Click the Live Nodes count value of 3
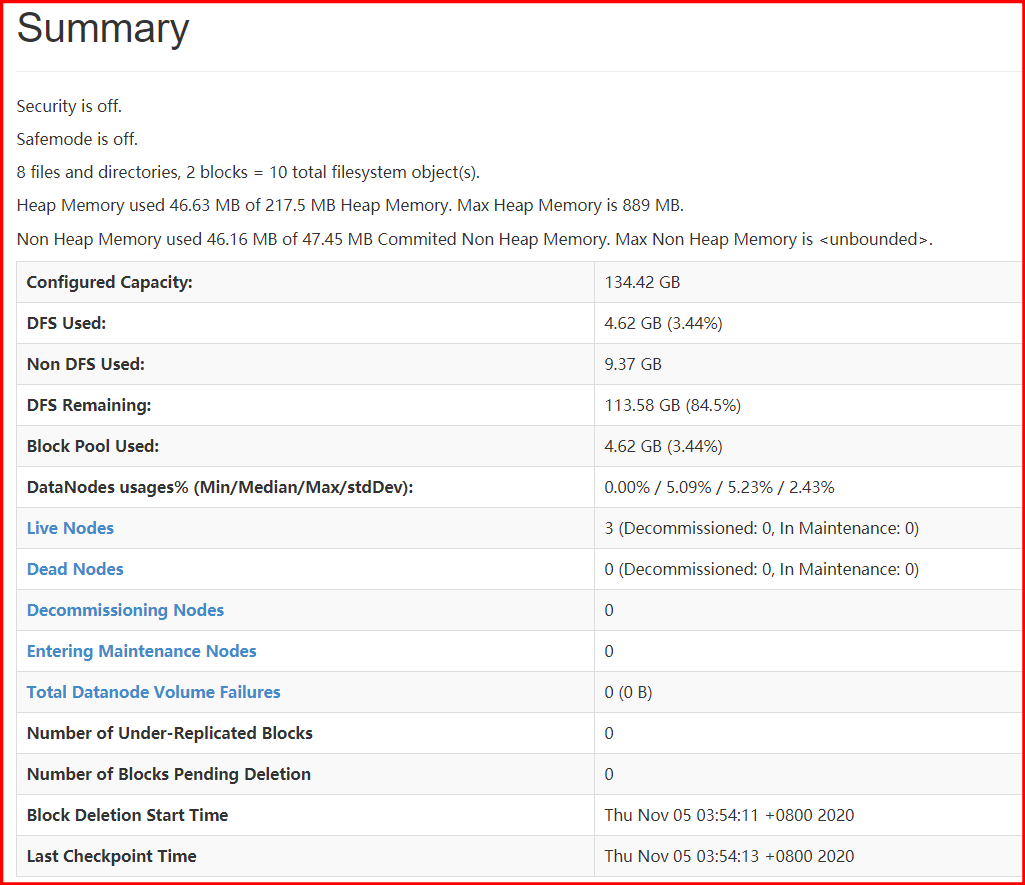Screen dimensions: 1025x885 [x=762, y=528]
